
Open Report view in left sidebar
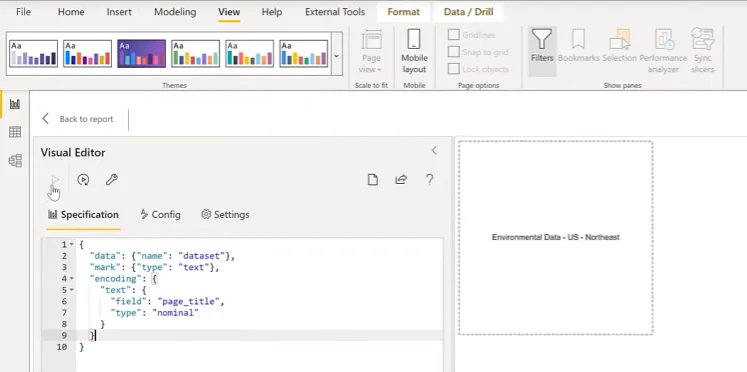click(15, 104)
